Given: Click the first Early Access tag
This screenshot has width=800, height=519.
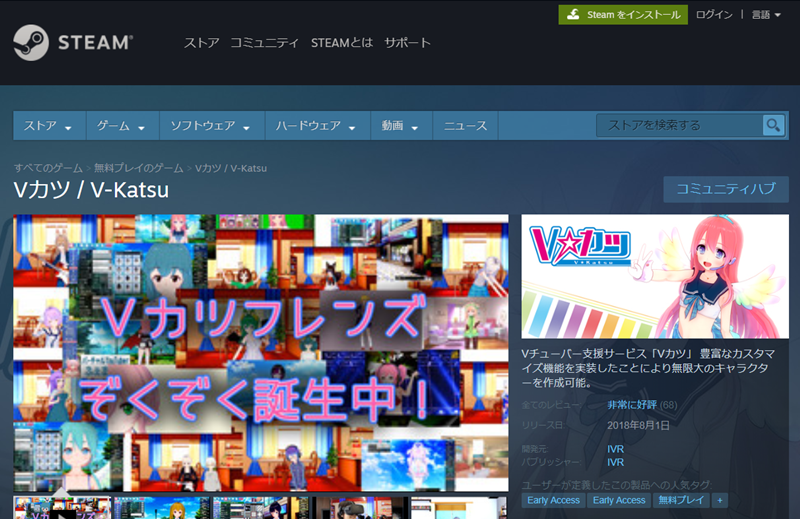Looking at the screenshot, I should pos(553,501).
